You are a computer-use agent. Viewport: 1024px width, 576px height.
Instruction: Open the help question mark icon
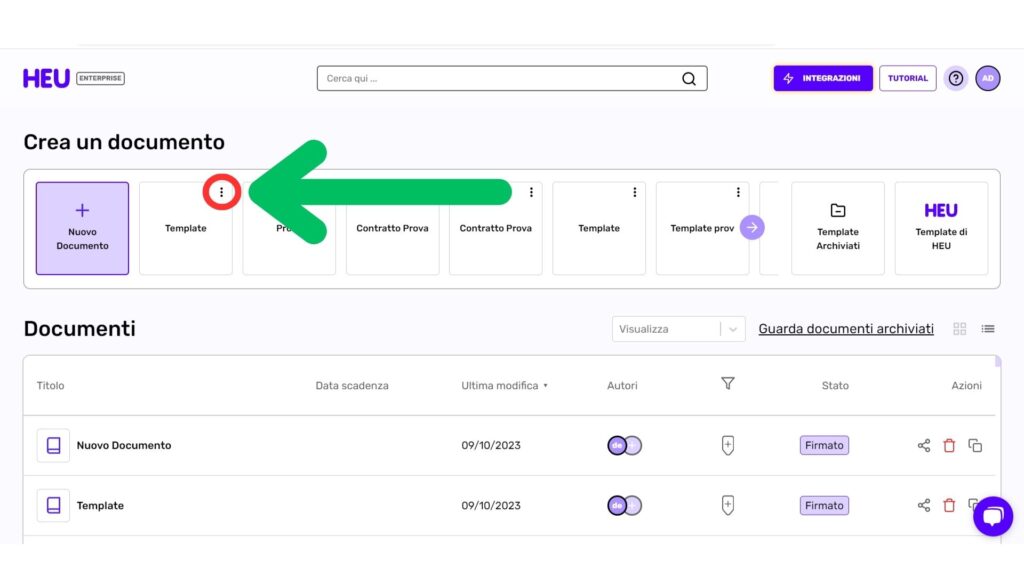[x=956, y=78]
